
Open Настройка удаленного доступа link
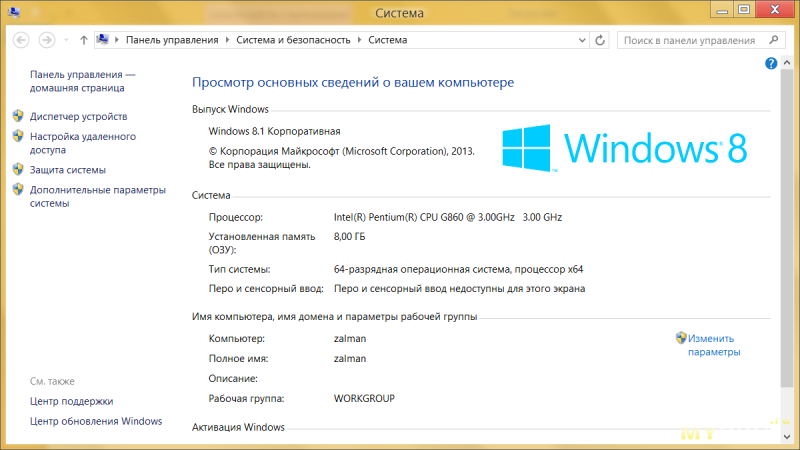click(x=83, y=143)
